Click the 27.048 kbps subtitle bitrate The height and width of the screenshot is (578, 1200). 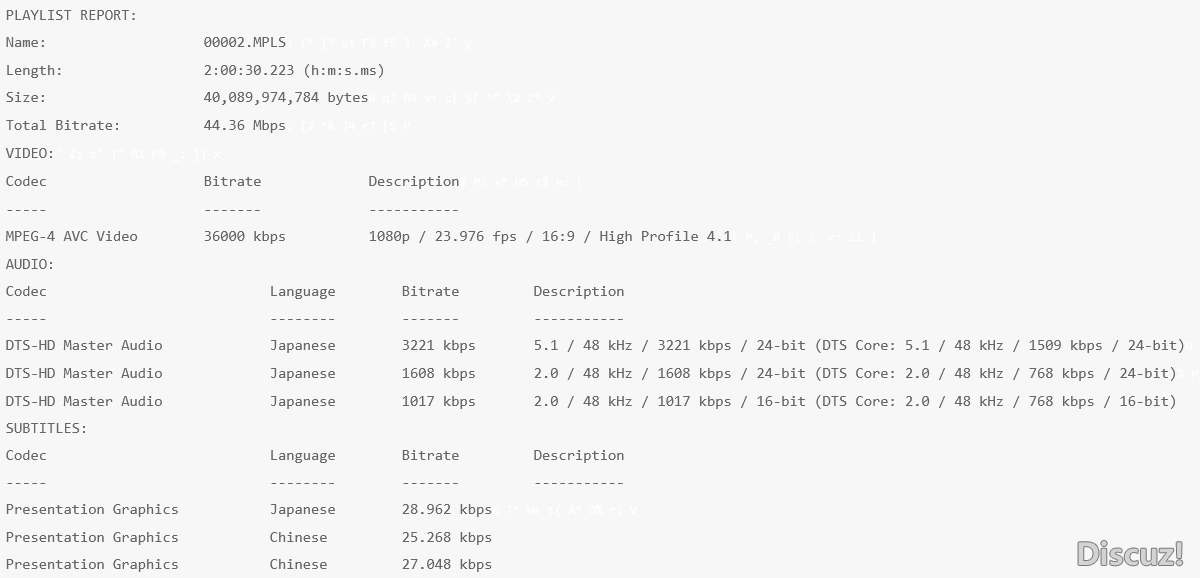coord(446,564)
